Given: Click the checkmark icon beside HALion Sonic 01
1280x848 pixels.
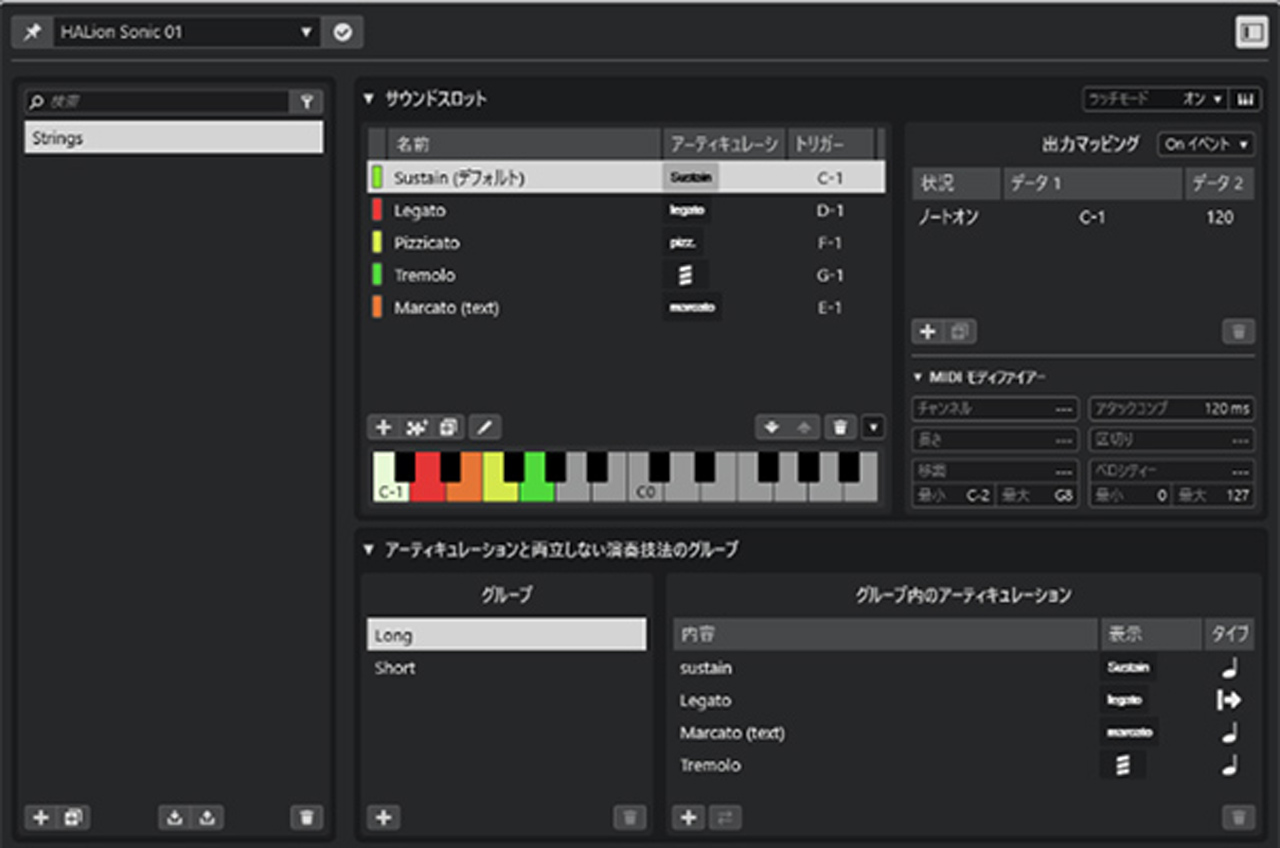Looking at the screenshot, I should coord(343,31).
